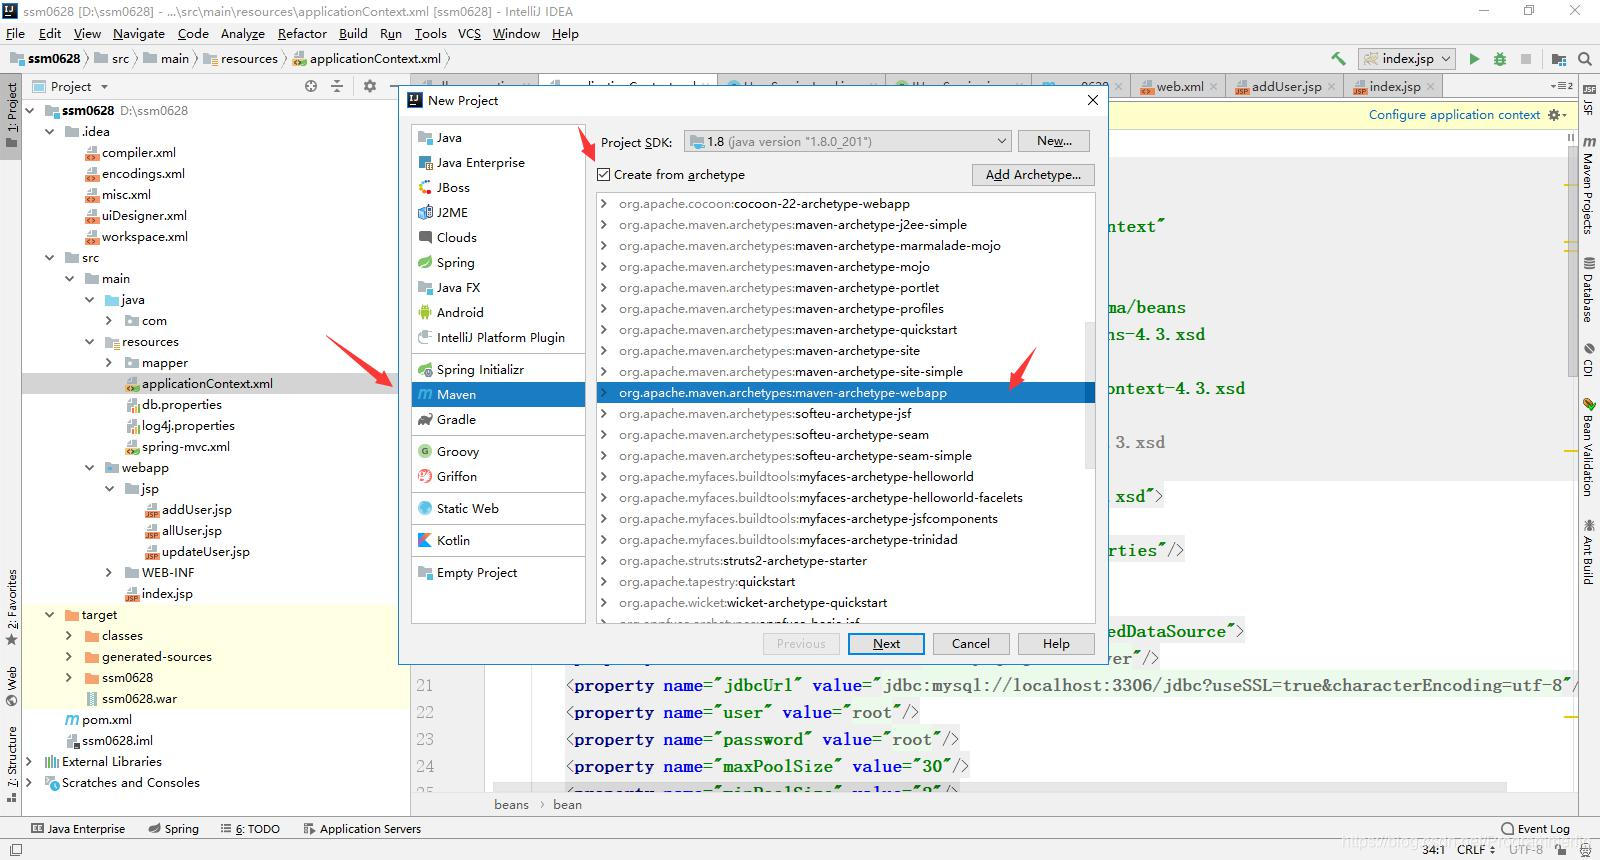The height and width of the screenshot is (860, 1600).
Task: Open the Project view mode dropdown
Action: pos(70,87)
